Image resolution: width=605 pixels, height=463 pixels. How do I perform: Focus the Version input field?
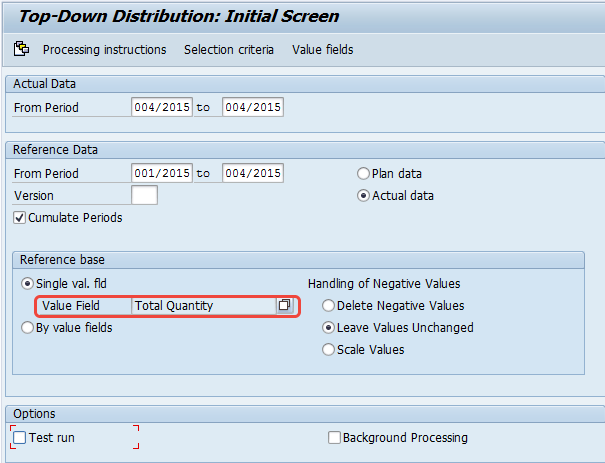144,195
